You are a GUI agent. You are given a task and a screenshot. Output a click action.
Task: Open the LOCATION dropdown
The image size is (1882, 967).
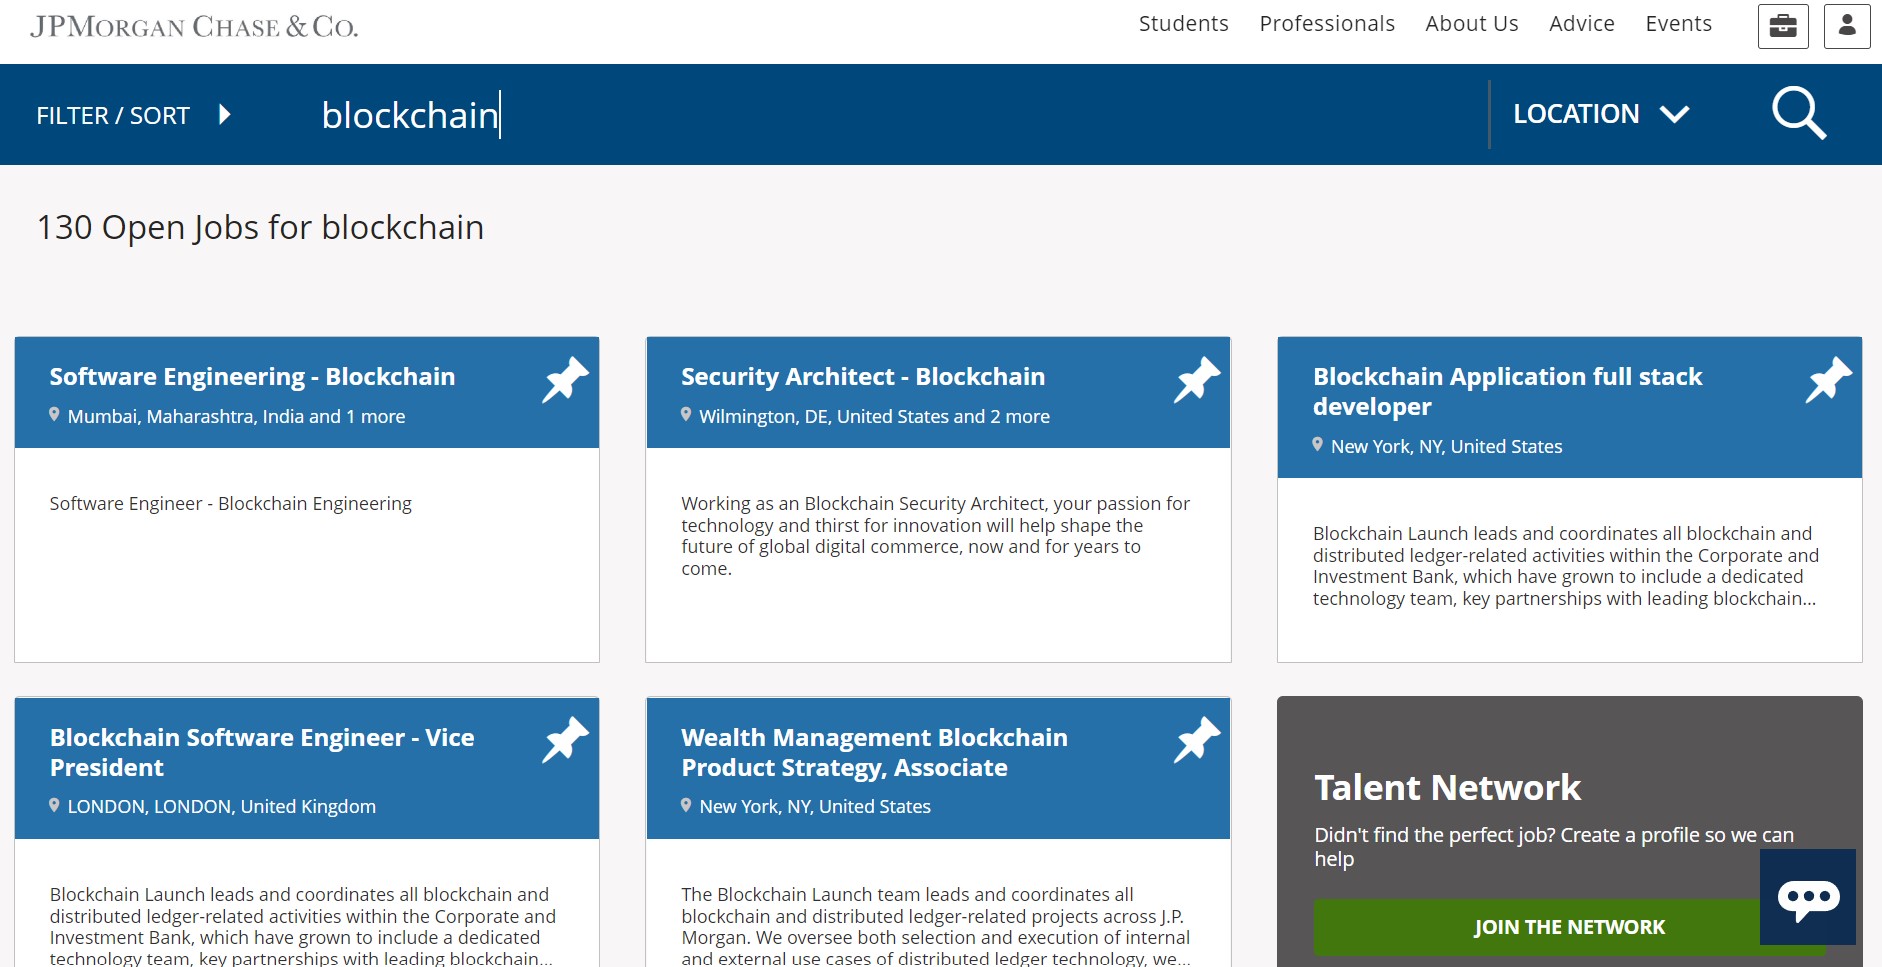point(1598,113)
